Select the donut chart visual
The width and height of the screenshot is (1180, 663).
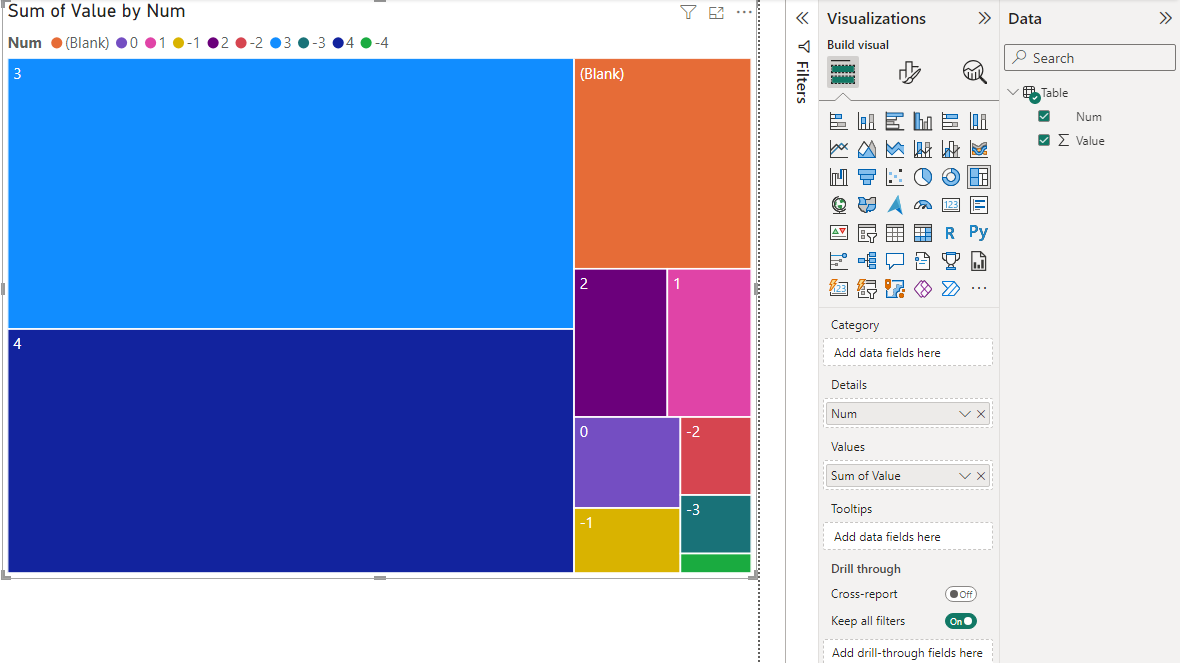950,177
